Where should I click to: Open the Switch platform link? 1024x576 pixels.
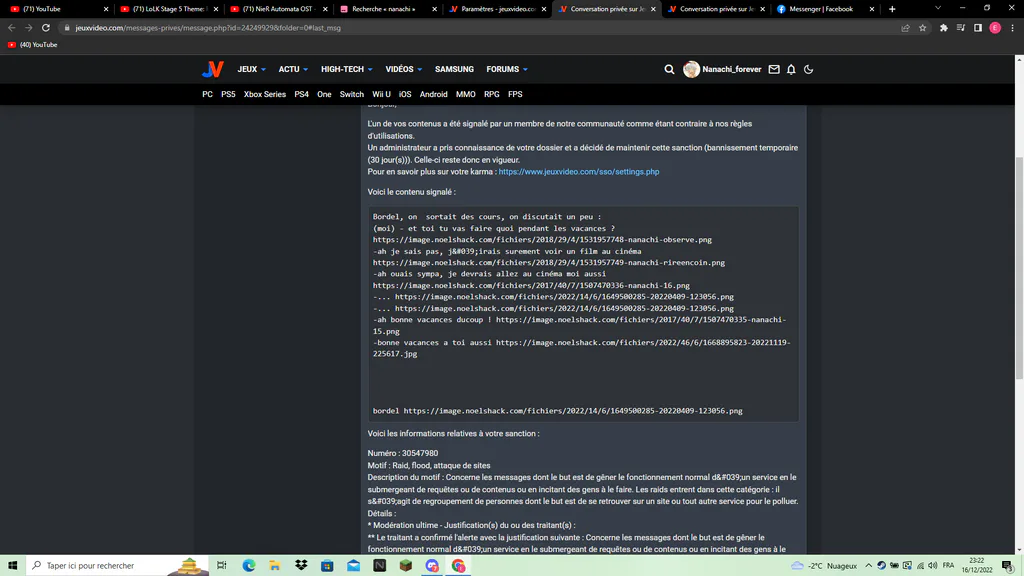351,94
